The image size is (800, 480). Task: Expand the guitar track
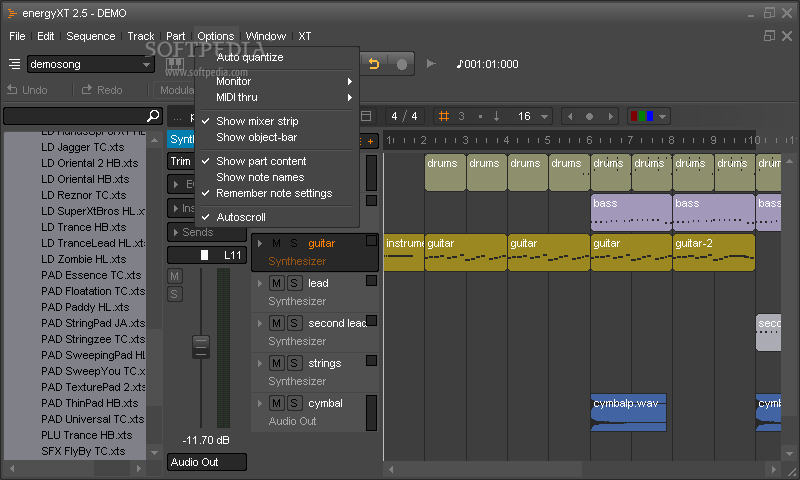click(260, 243)
